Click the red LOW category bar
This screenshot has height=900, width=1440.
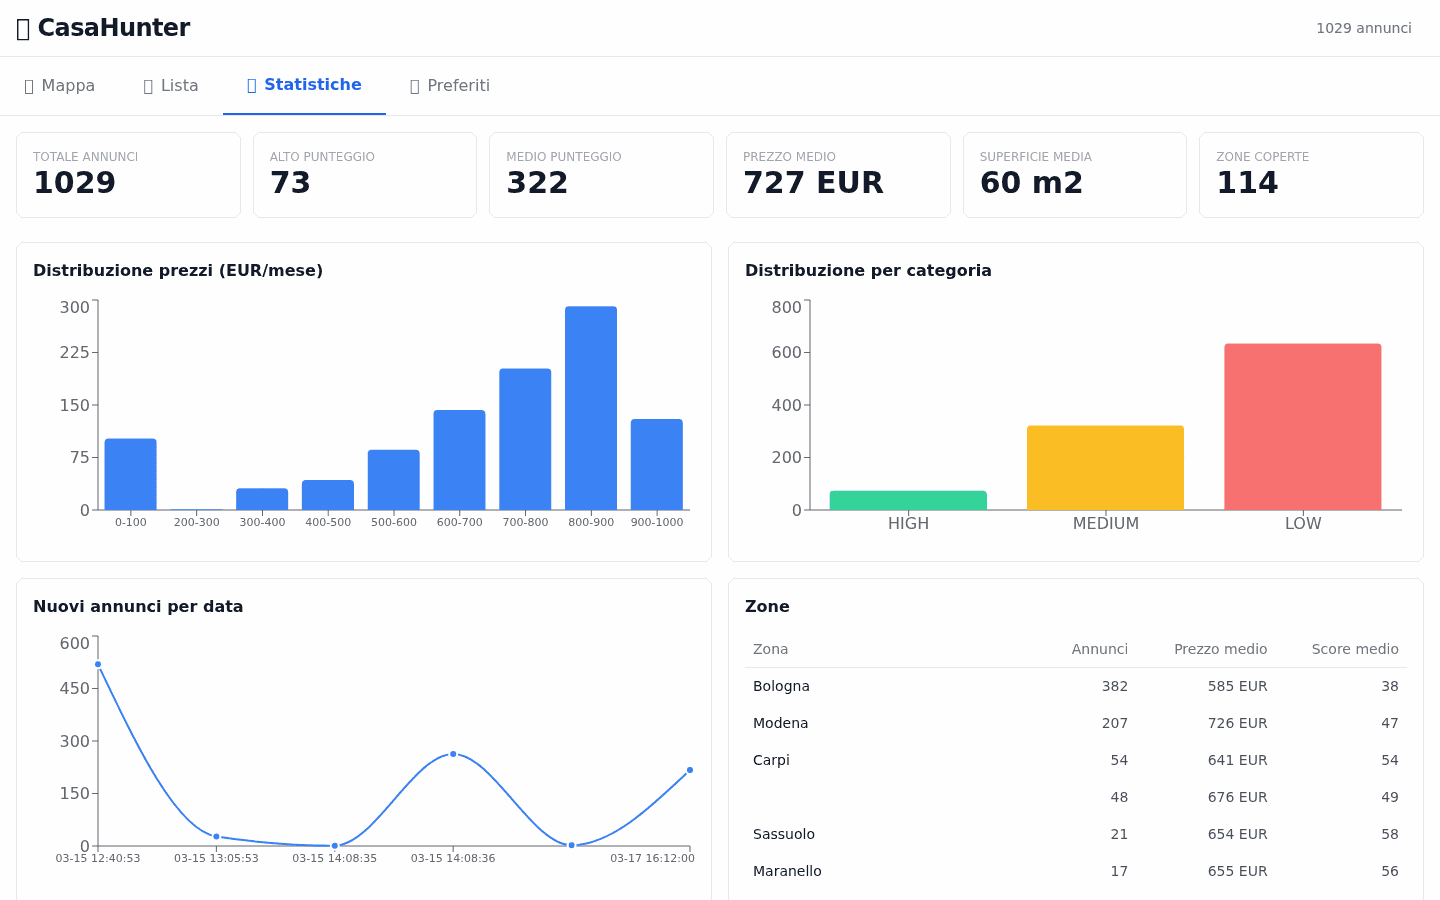(x=1302, y=425)
